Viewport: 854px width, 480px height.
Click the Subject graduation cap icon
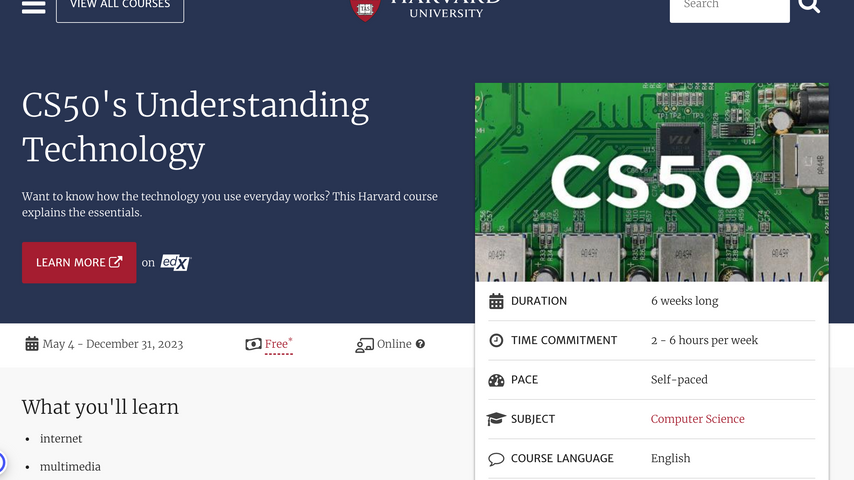pyautogui.click(x=496, y=419)
